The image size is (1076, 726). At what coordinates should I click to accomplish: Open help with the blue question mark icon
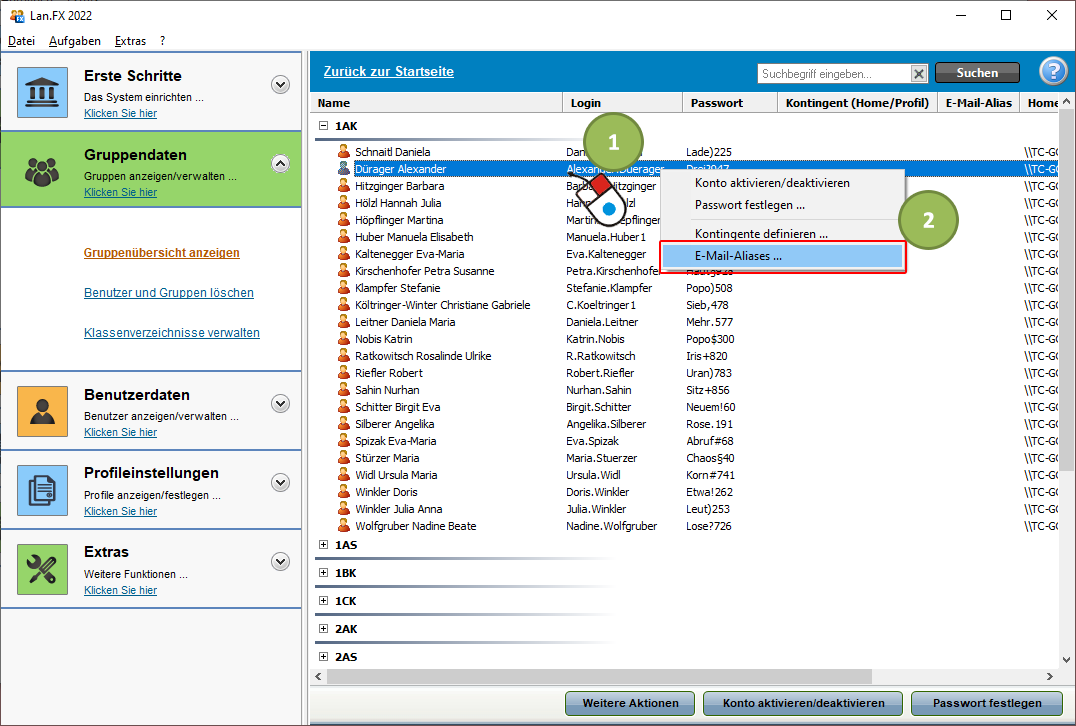[x=1053, y=72]
